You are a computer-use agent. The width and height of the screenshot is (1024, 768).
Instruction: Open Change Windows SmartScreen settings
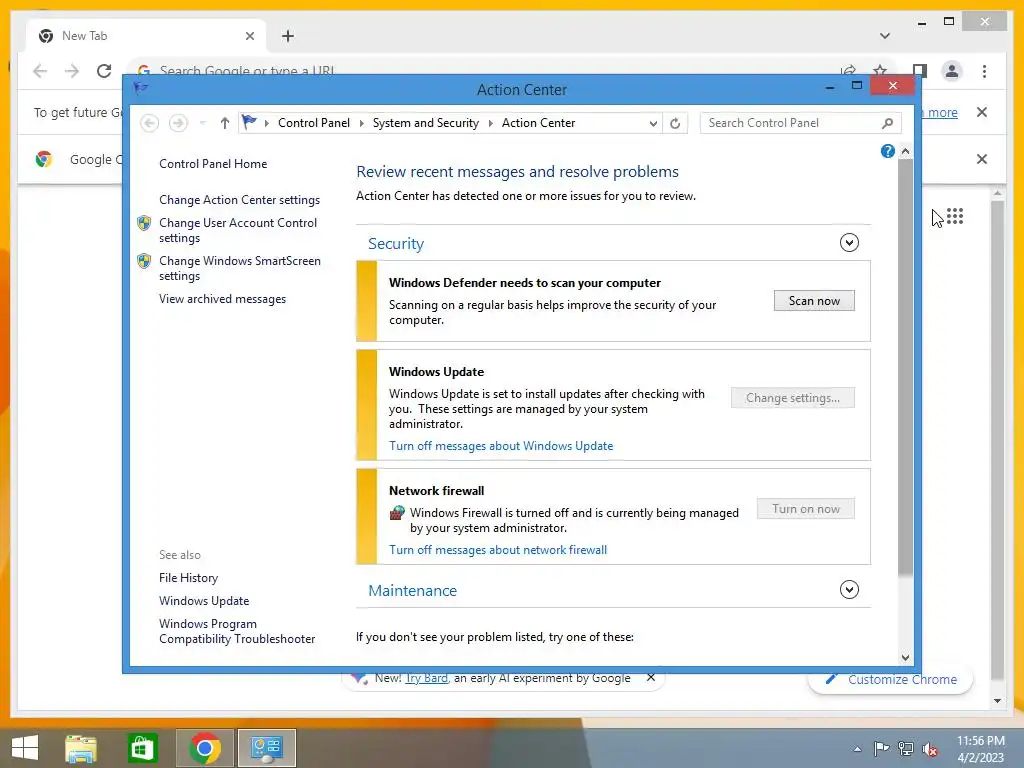(x=240, y=268)
